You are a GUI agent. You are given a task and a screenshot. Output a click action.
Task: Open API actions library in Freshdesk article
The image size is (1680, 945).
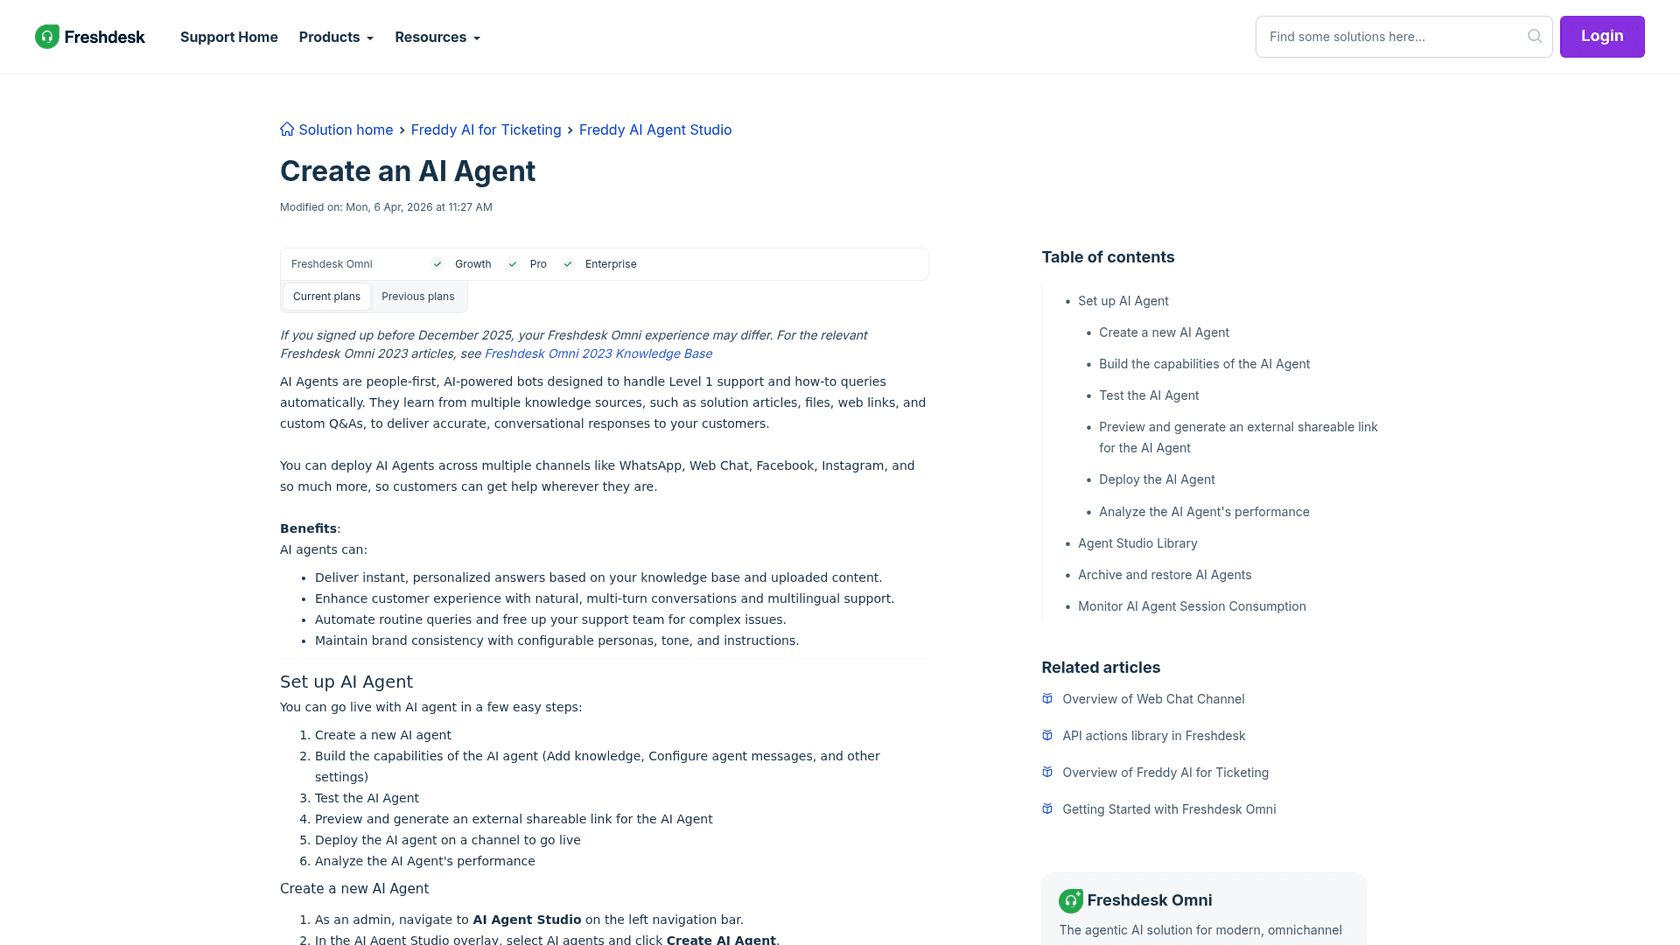(x=1153, y=736)
